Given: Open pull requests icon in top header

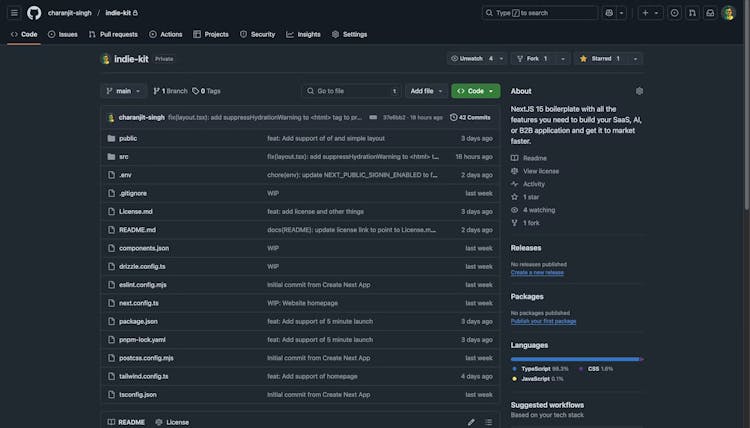Looking at the screenshot, I should (x=692, y=13).
